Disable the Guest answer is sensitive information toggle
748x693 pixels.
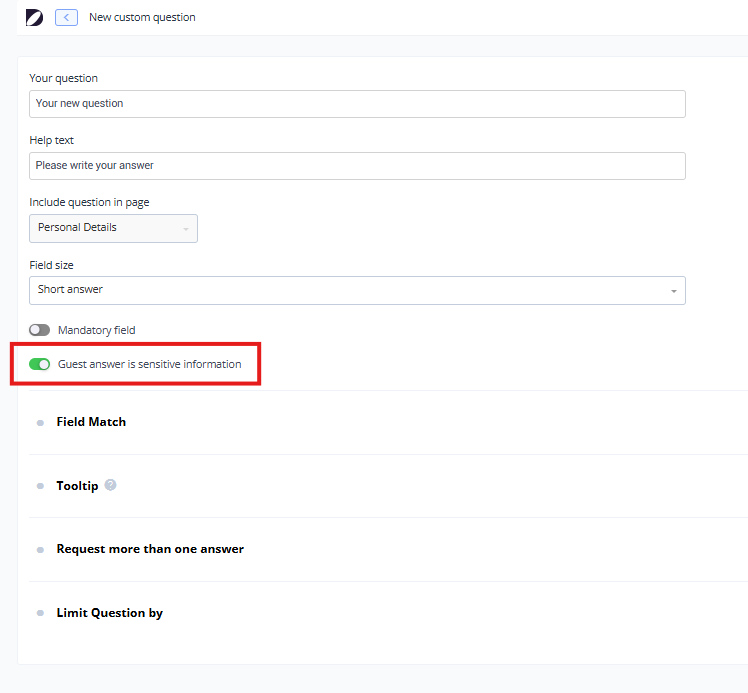point(40,364)
